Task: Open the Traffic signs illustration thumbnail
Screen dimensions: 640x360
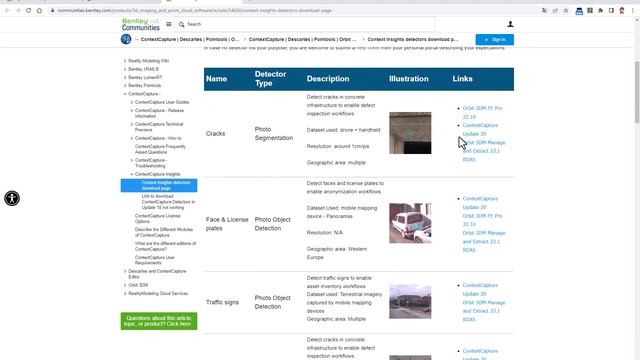Action: [410, 302]
